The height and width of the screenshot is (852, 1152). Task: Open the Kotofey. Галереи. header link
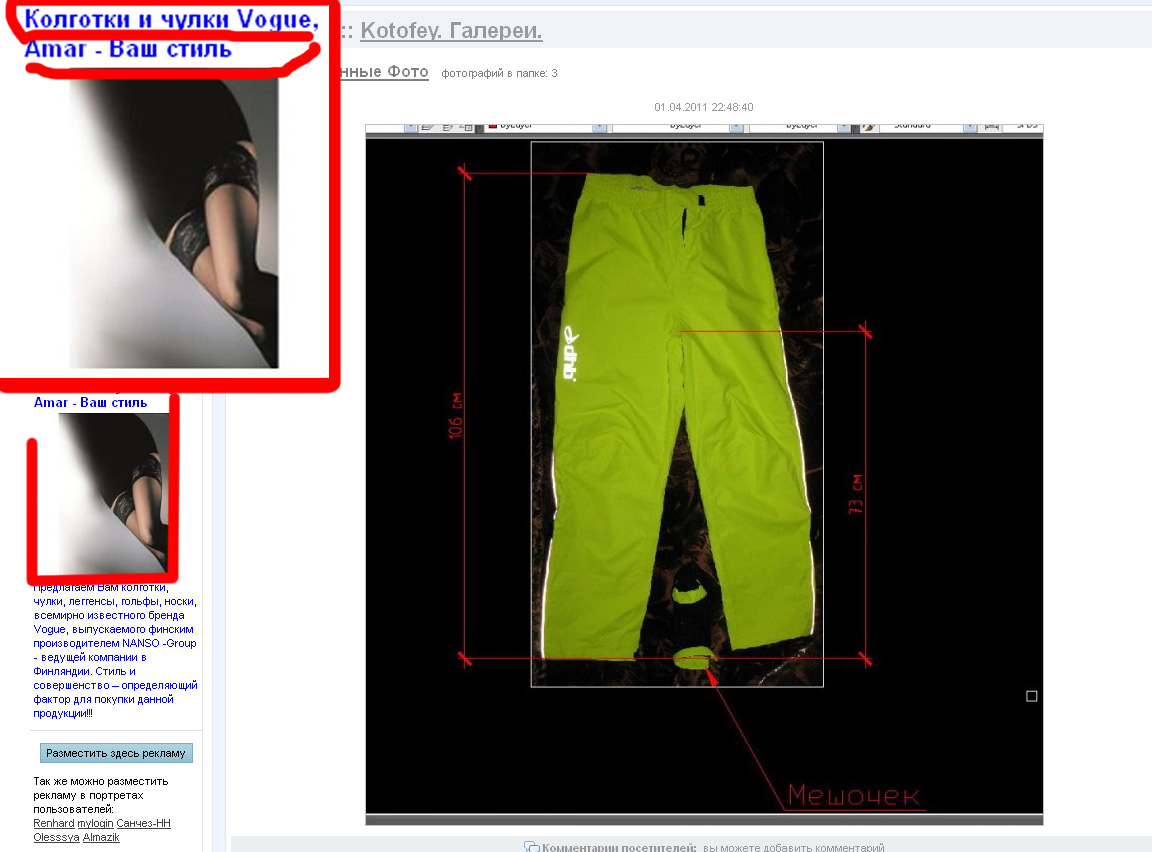451,31
